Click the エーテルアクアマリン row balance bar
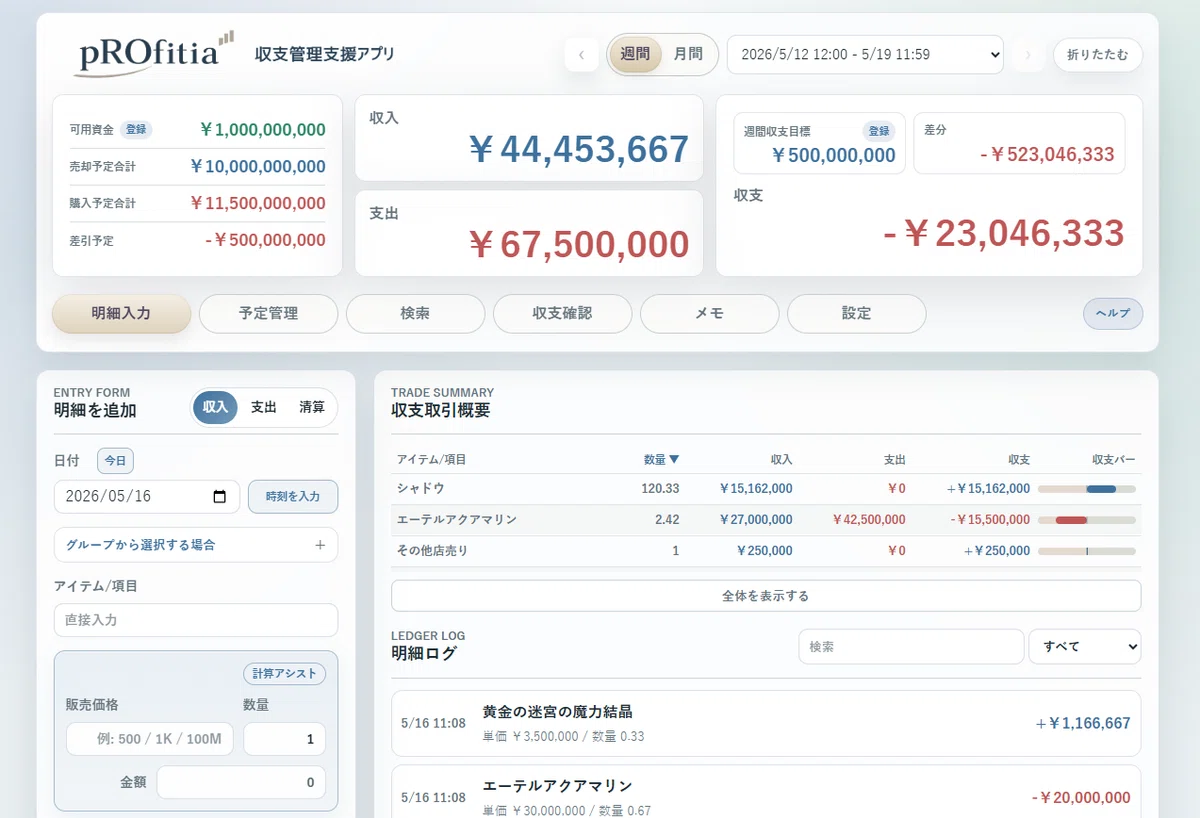 click(x=1087, y=520)
